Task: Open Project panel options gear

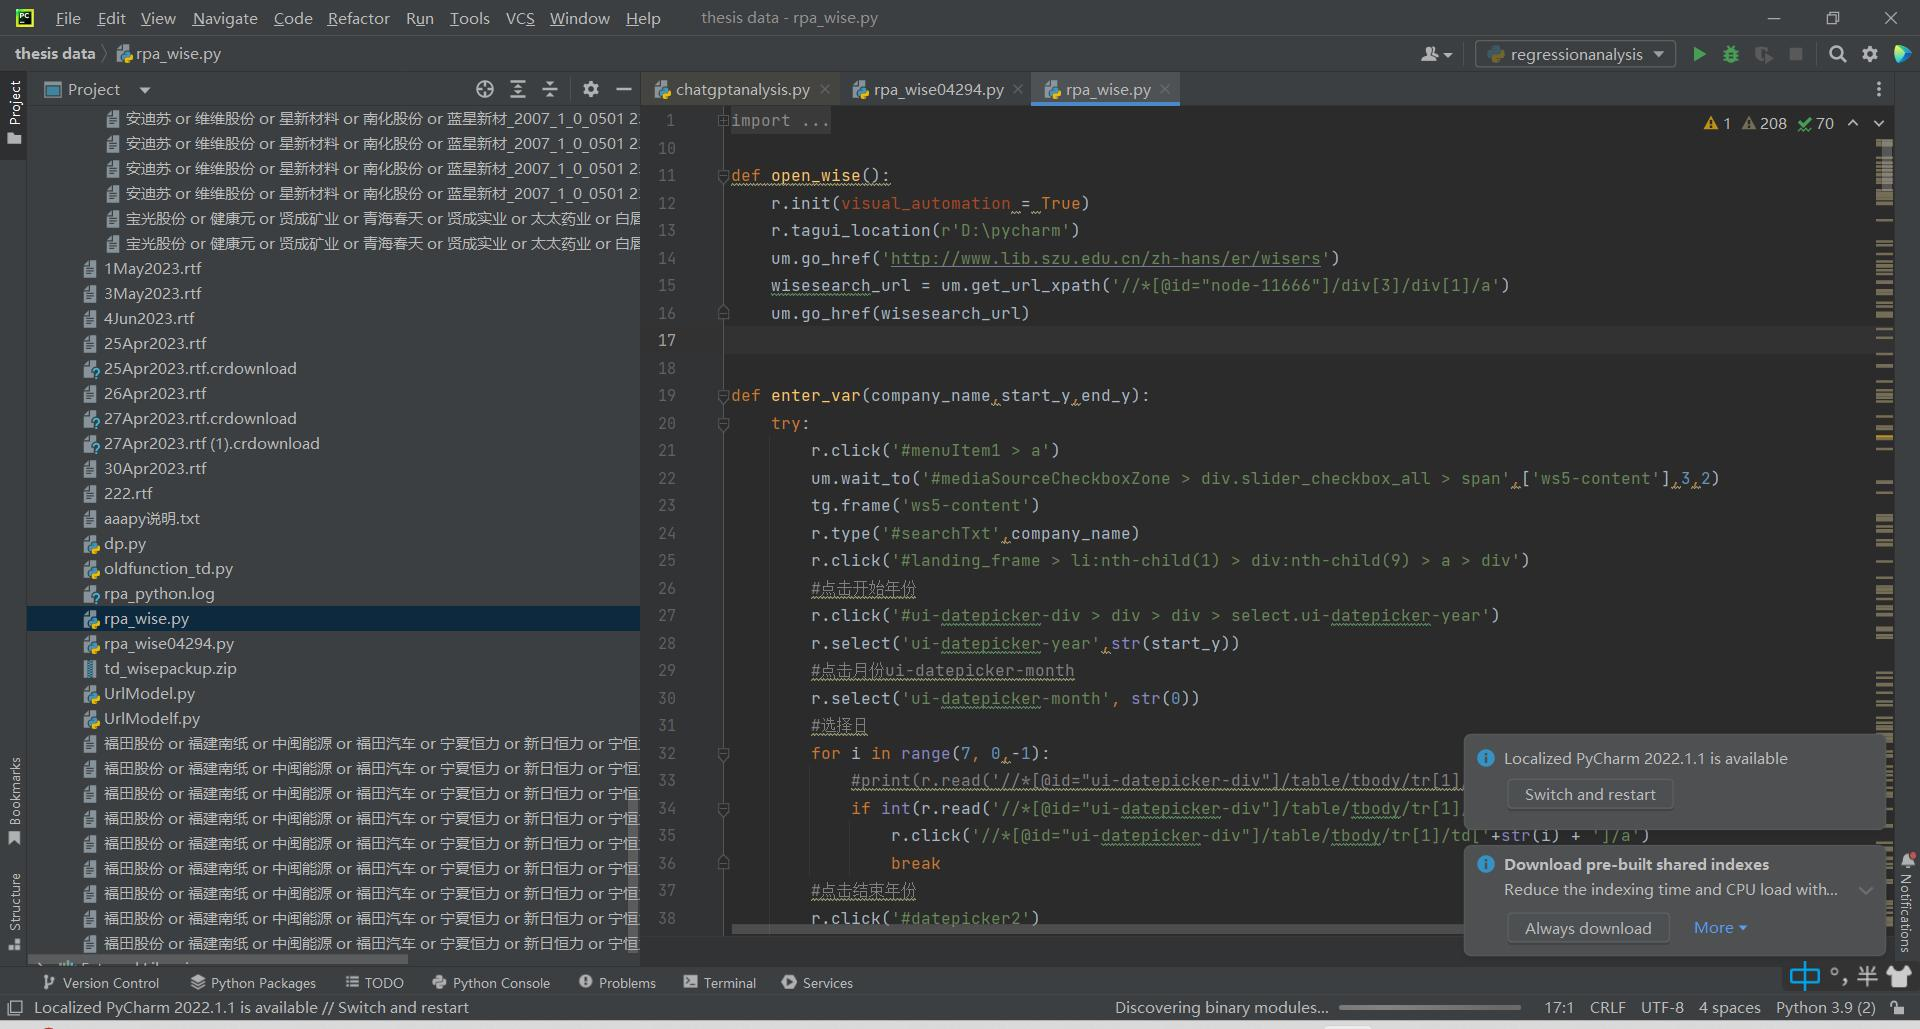Action: tap(591, 89)
